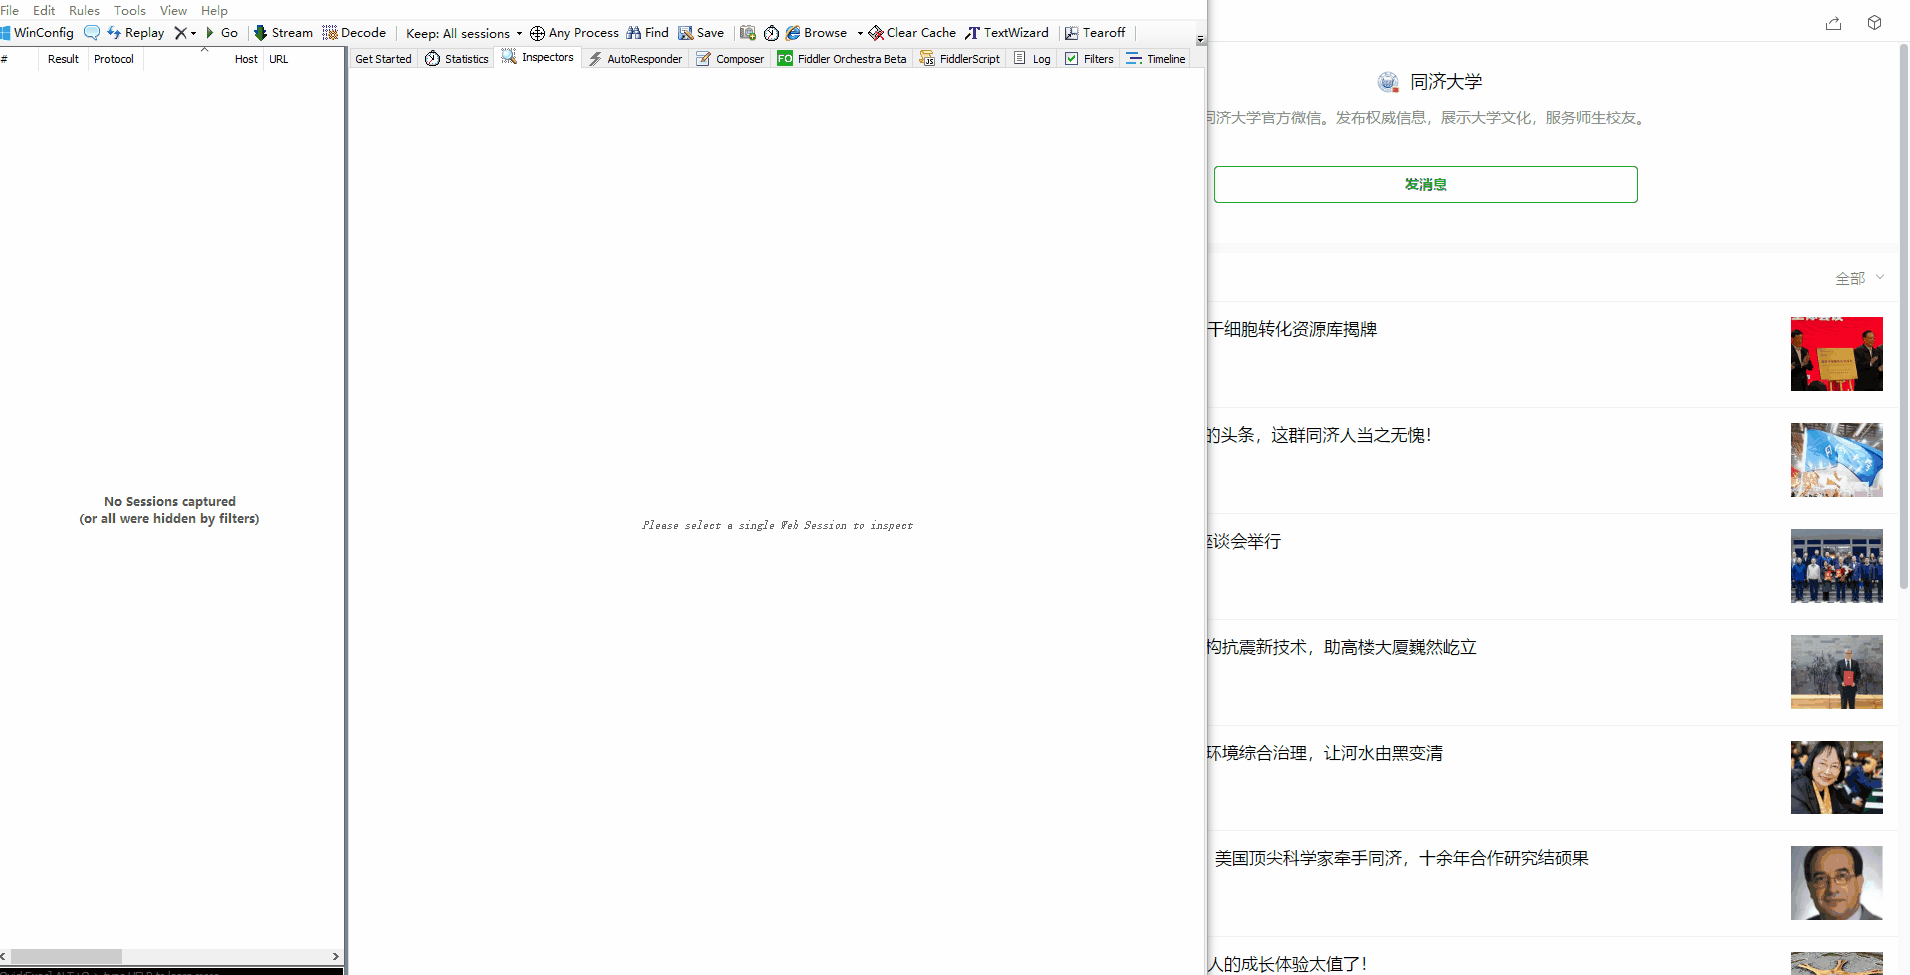Viewport: 1910px width, 975px height.
Task: Switch to the FiddlerScript tab
Action: click(x=960, y=59)
